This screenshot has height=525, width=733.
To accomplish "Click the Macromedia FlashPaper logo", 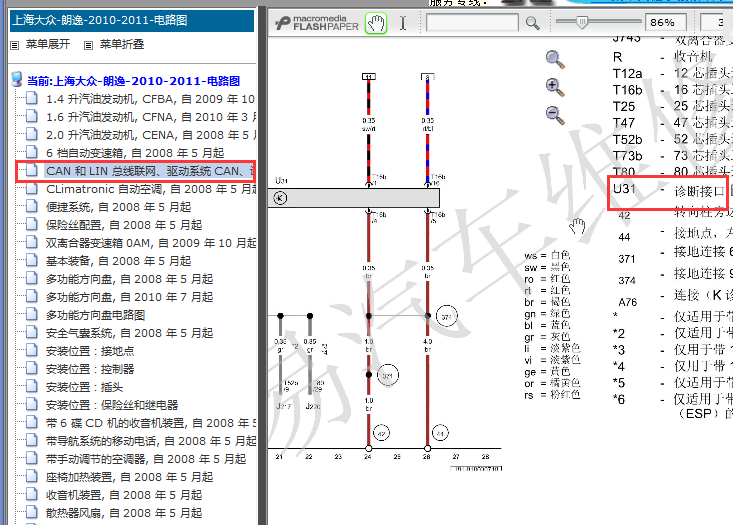I will 316,23.
